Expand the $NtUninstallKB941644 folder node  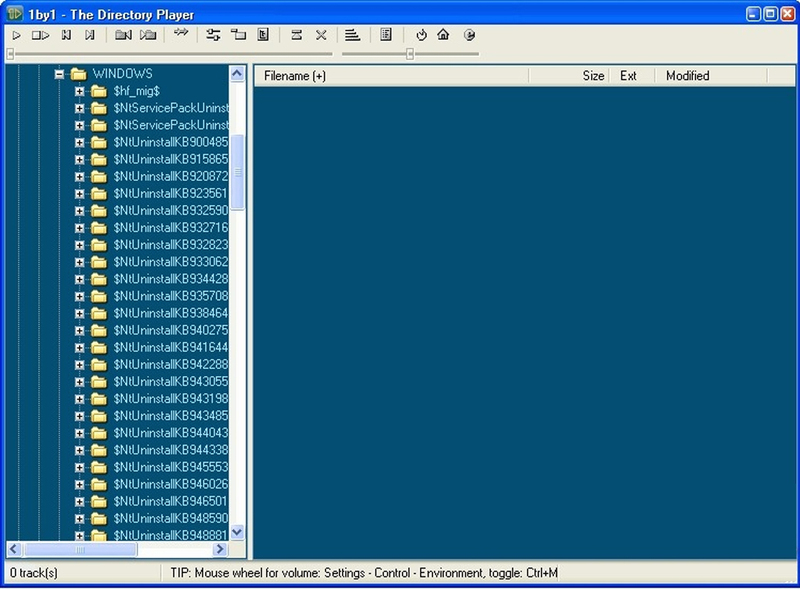[x=80, y=348]
